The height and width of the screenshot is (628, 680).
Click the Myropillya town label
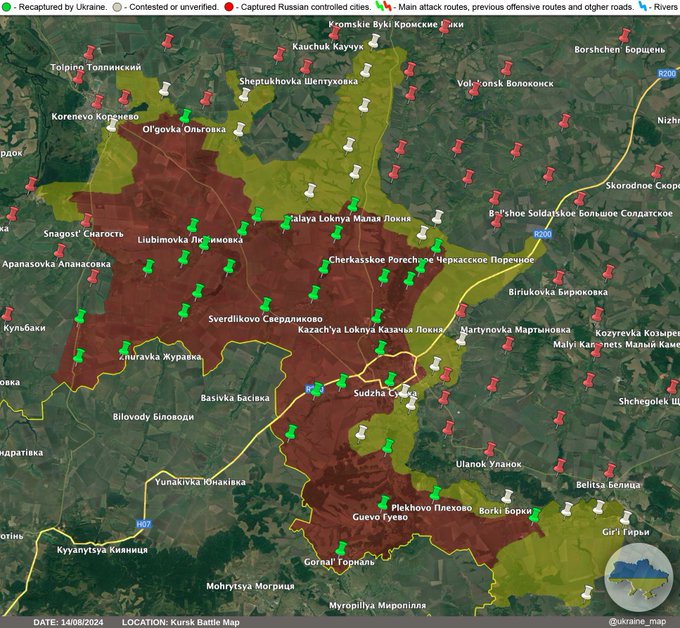tap(377, 605)
